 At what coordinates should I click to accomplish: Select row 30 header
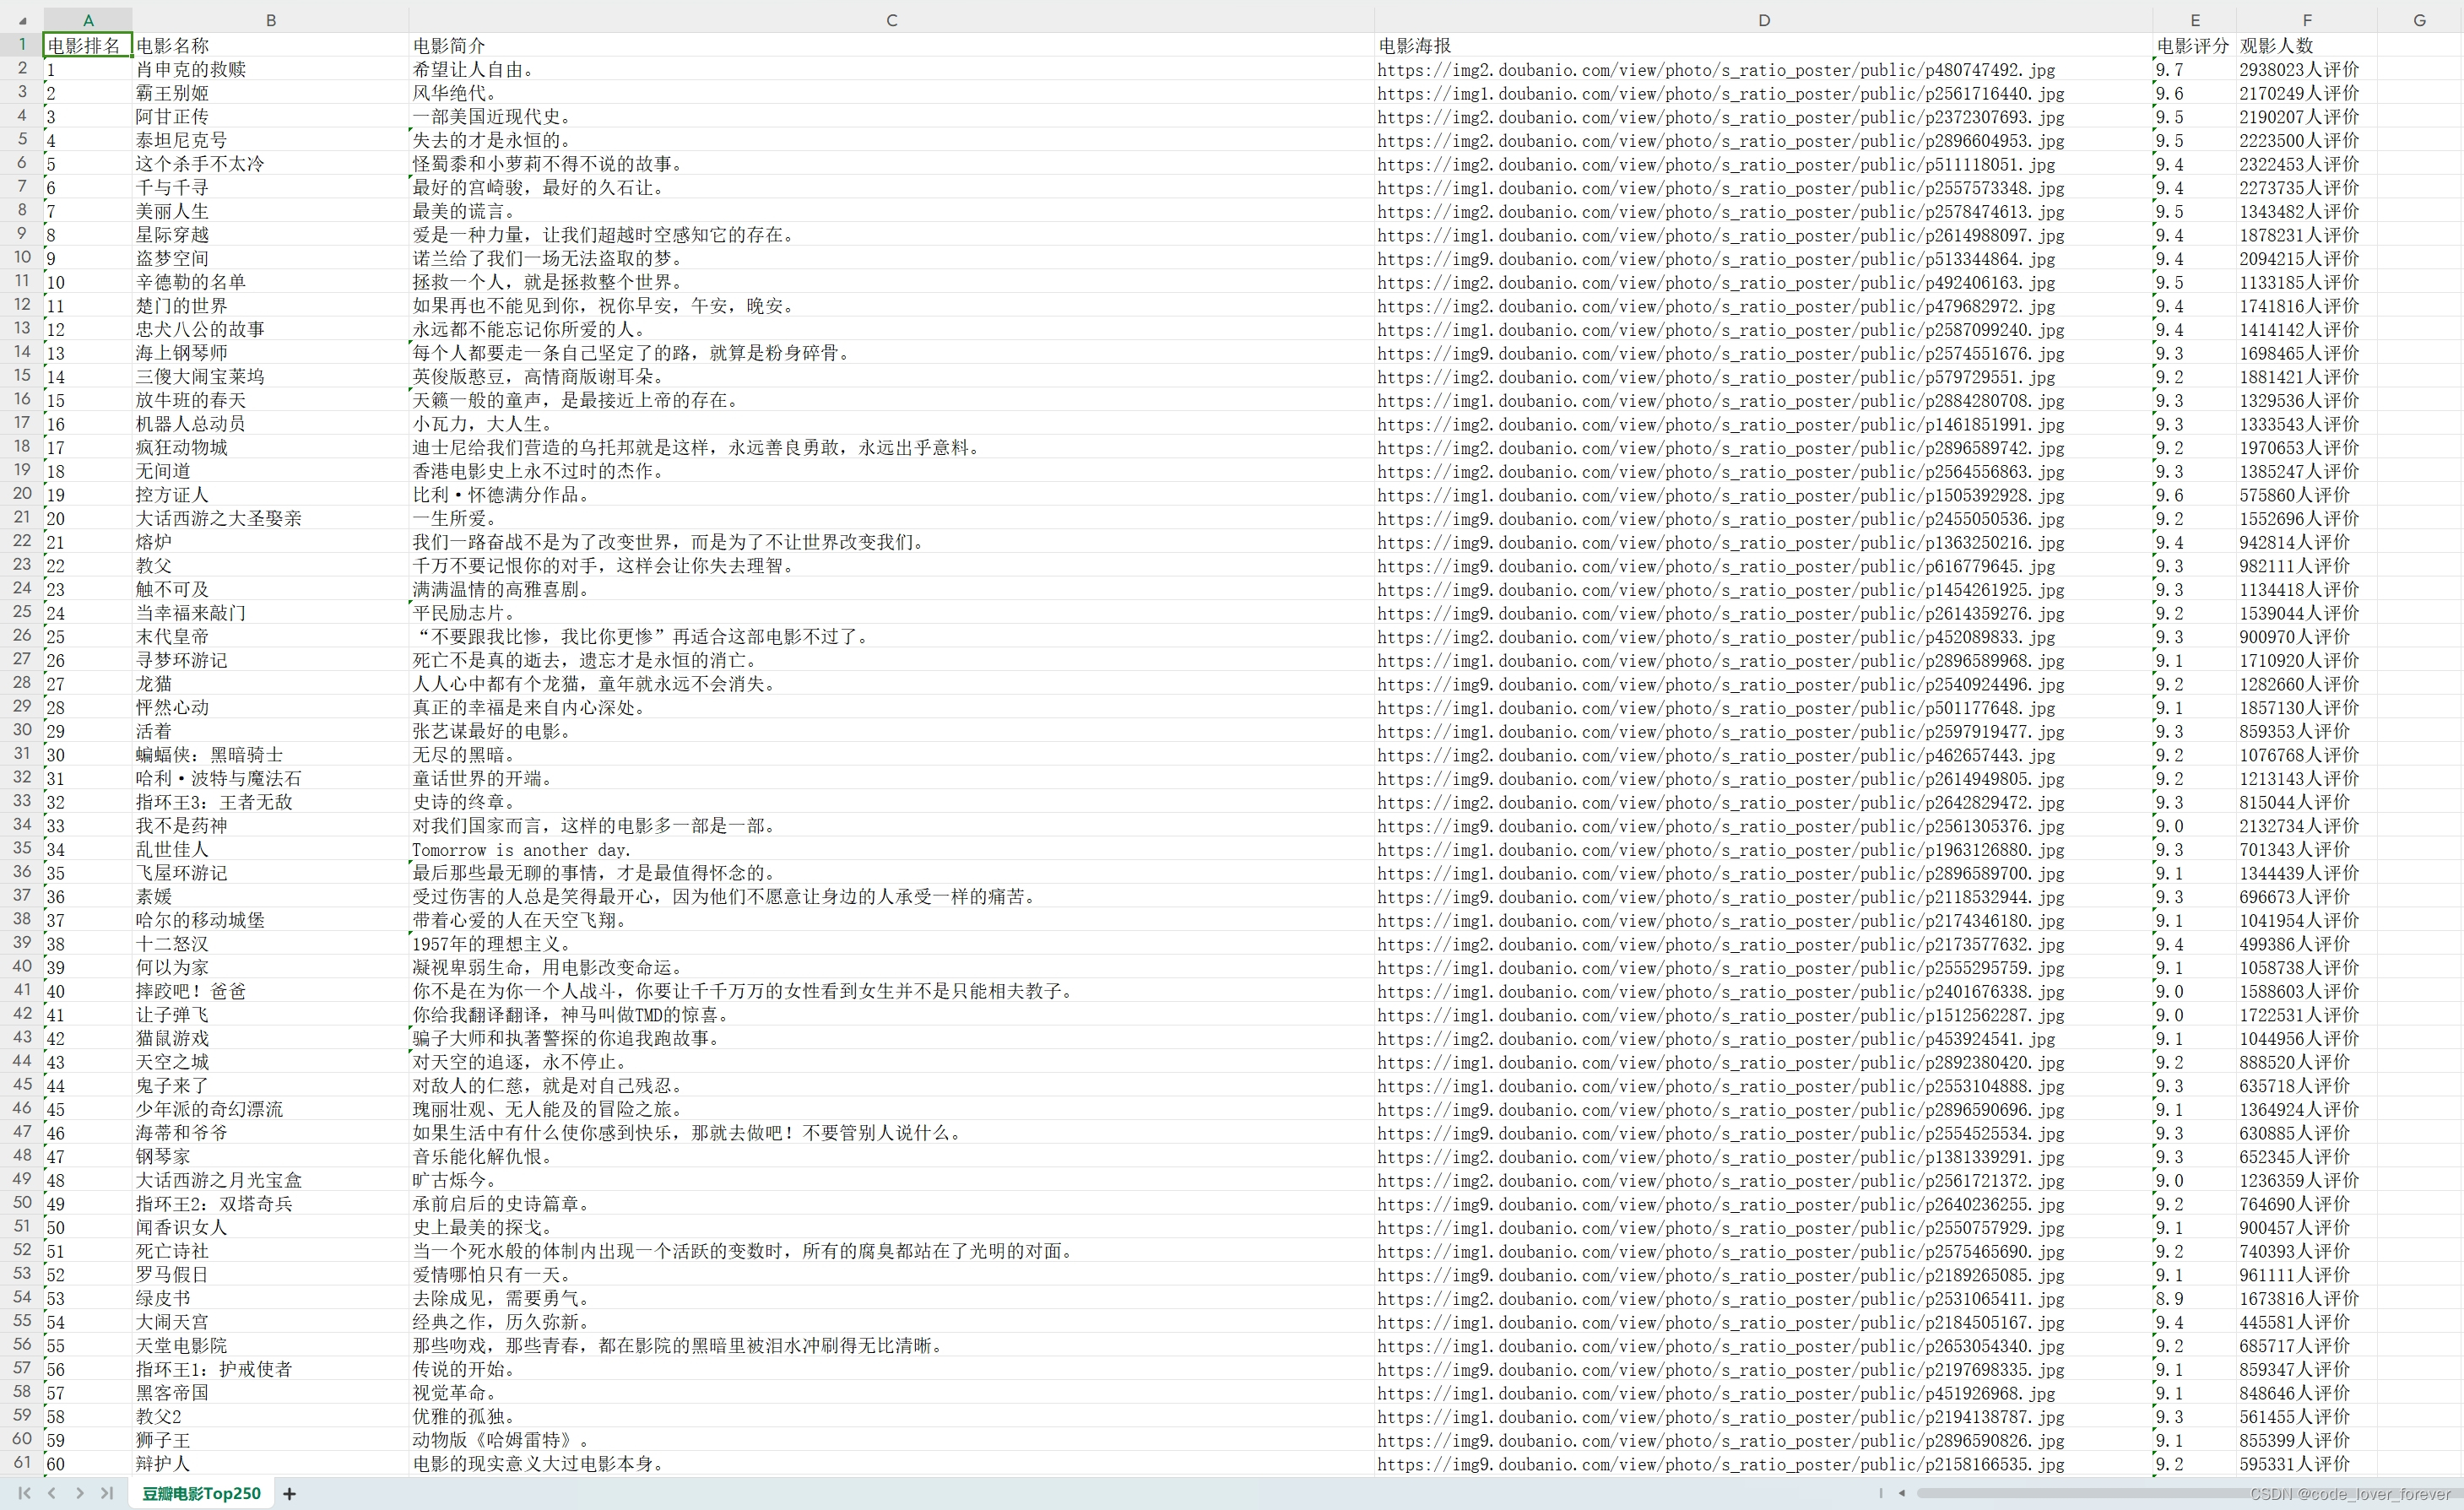[x=21, y=730]
